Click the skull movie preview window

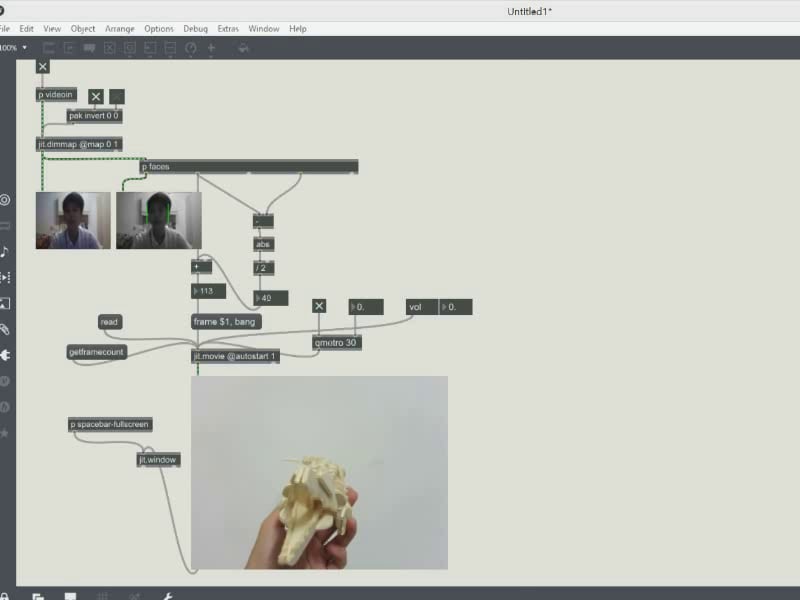tap(319, 472)
